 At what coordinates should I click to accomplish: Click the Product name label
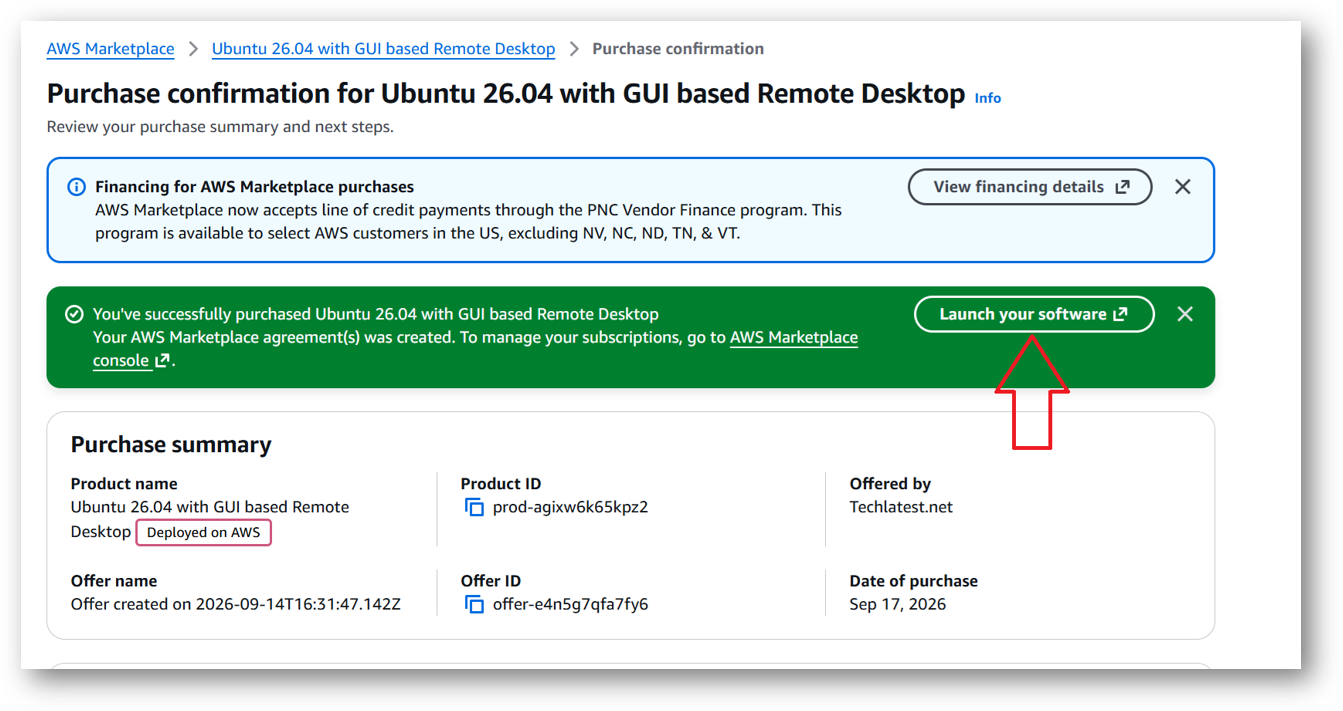pyautogui.click(x=124, y=484)
